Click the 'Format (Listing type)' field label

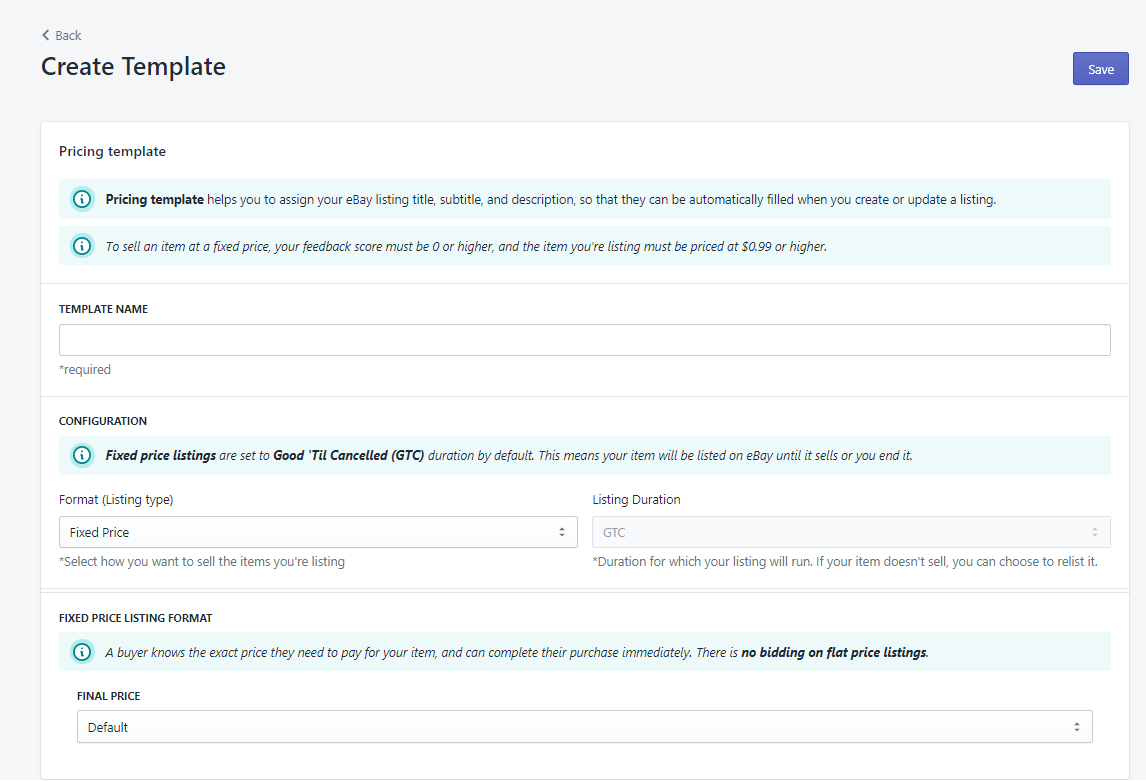(x=116, y=499)
